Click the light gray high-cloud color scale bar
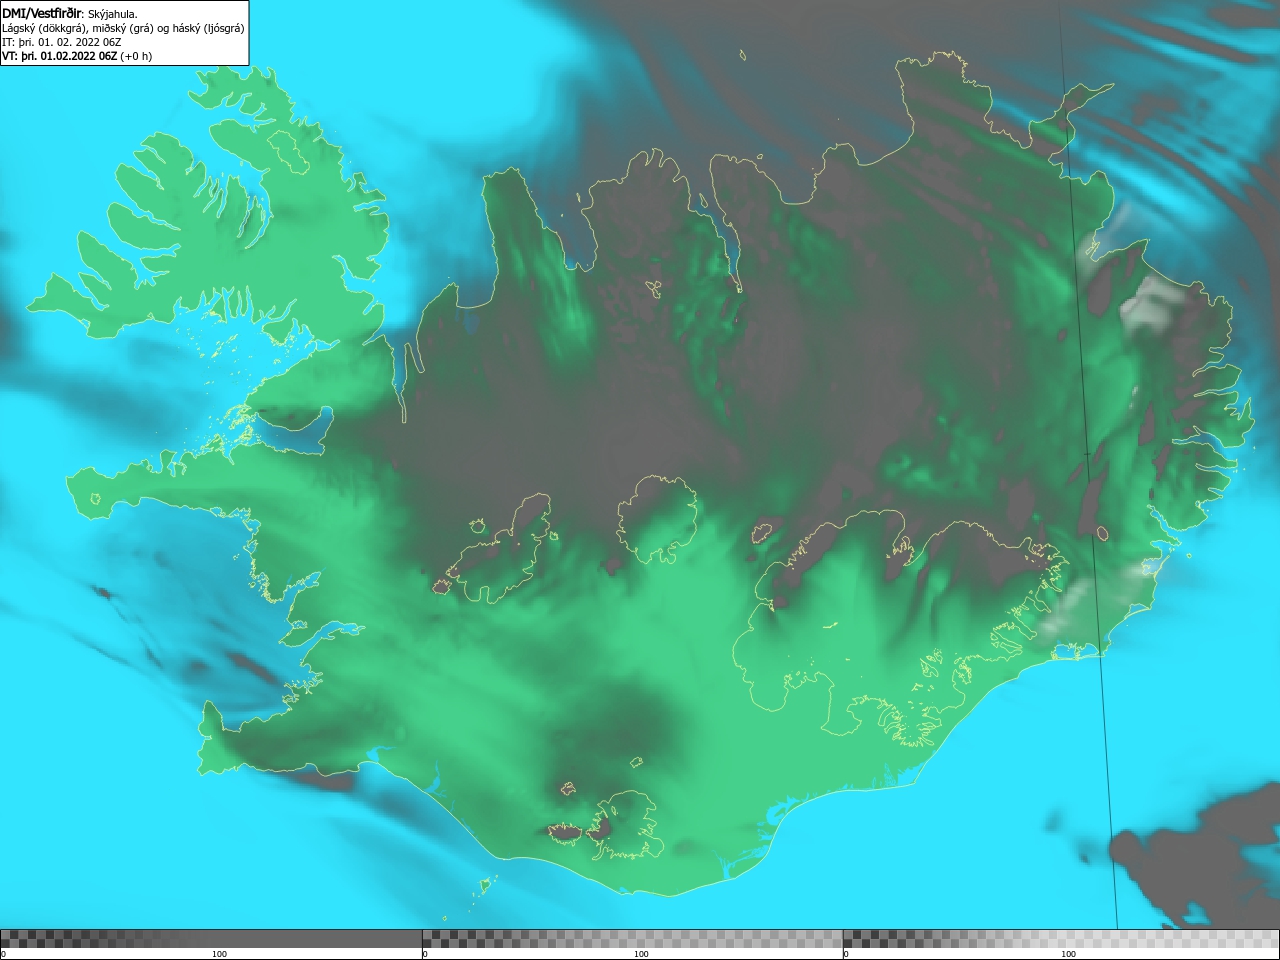Viewport: 1280px width, 960px height. 1061,939
